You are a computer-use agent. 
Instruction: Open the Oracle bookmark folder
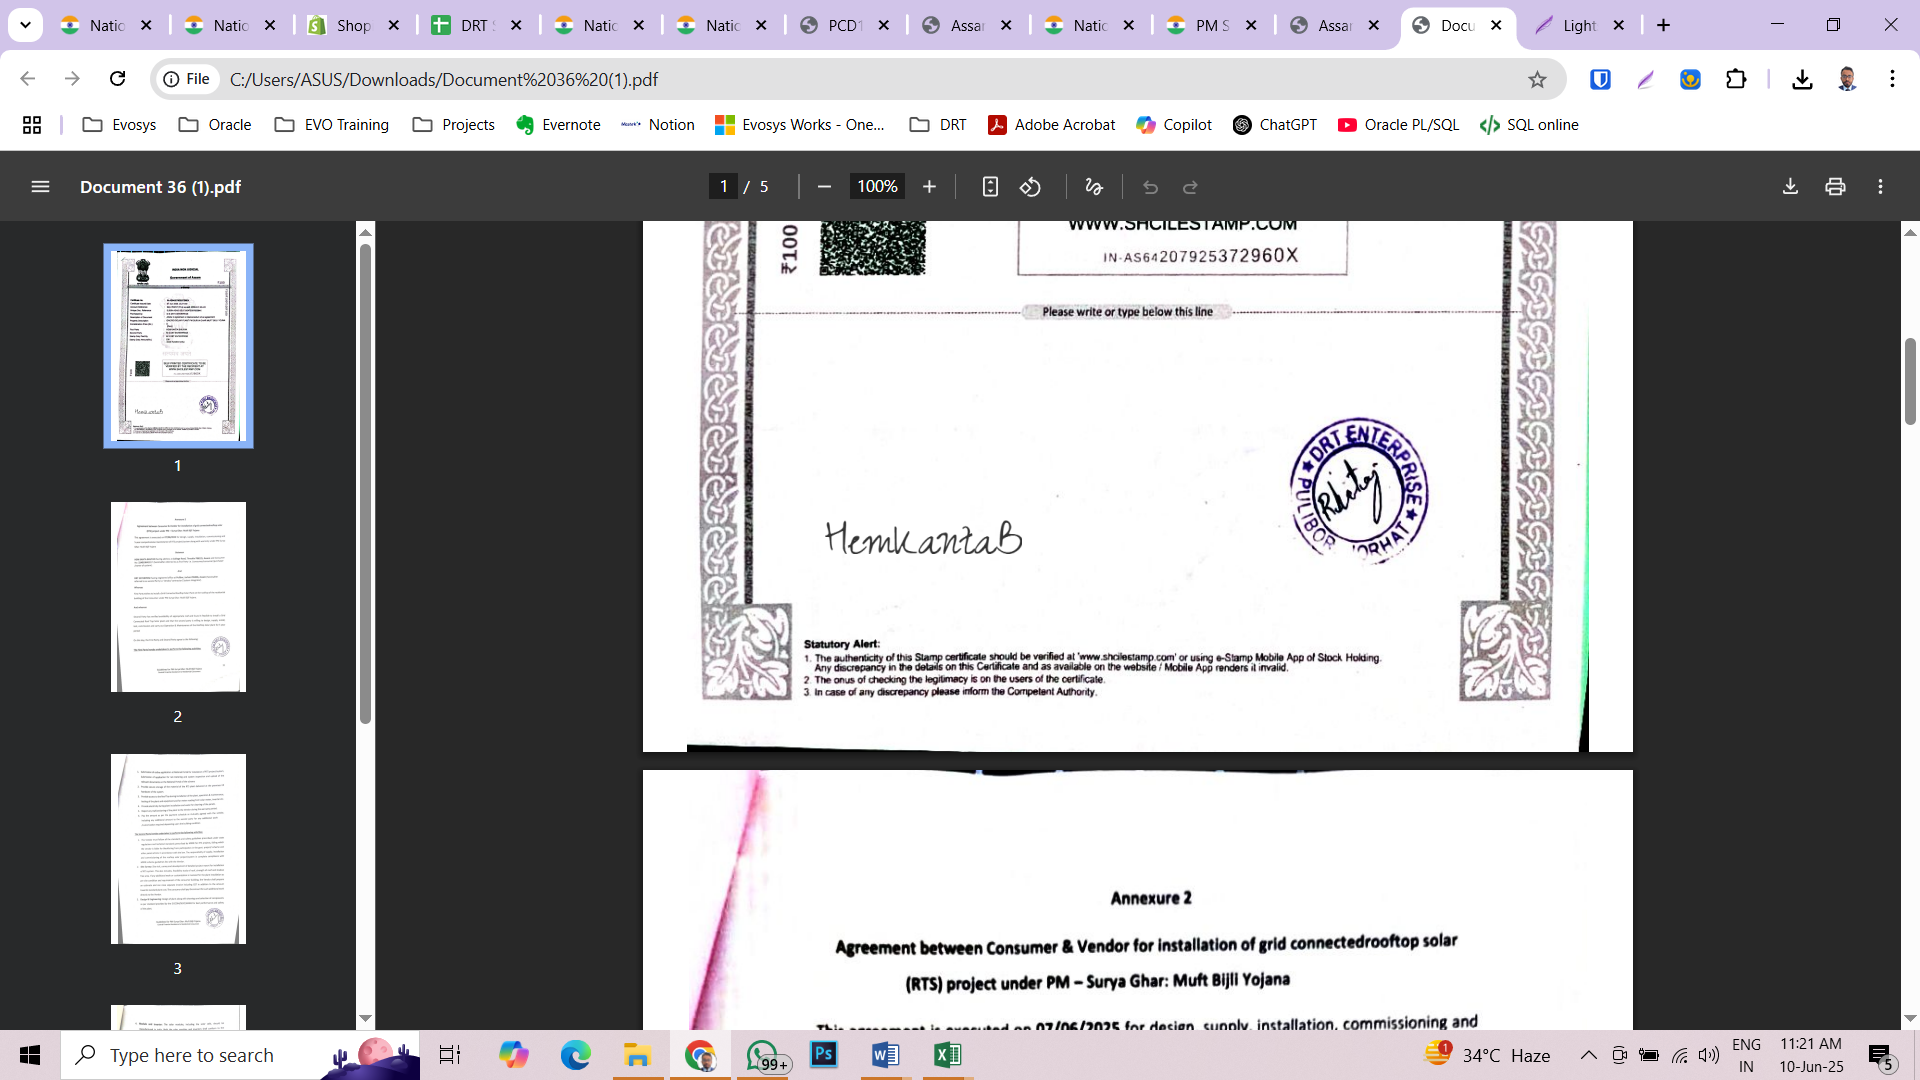[x=214, y=125]
